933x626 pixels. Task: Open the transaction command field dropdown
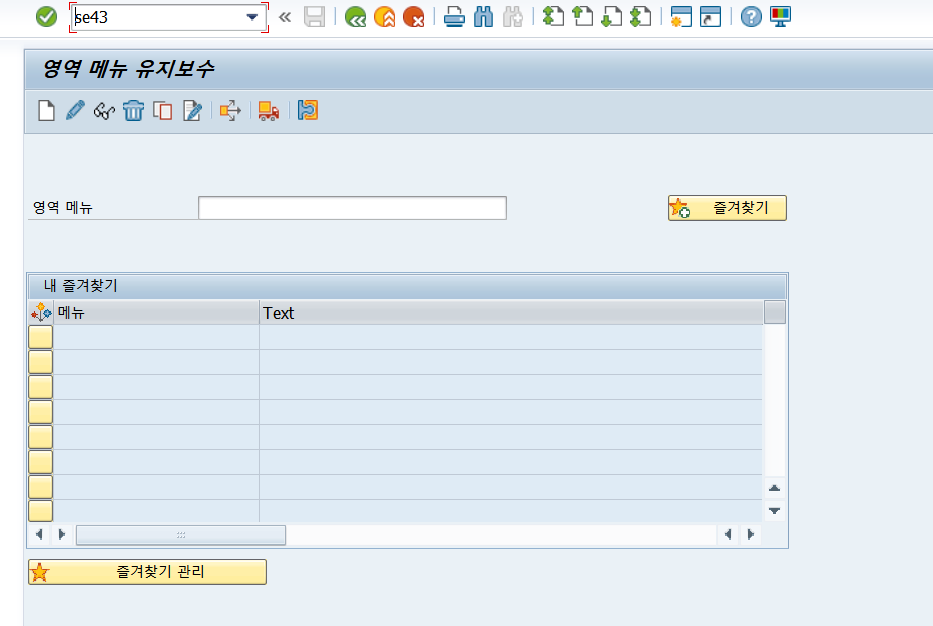tap(252, 17)
